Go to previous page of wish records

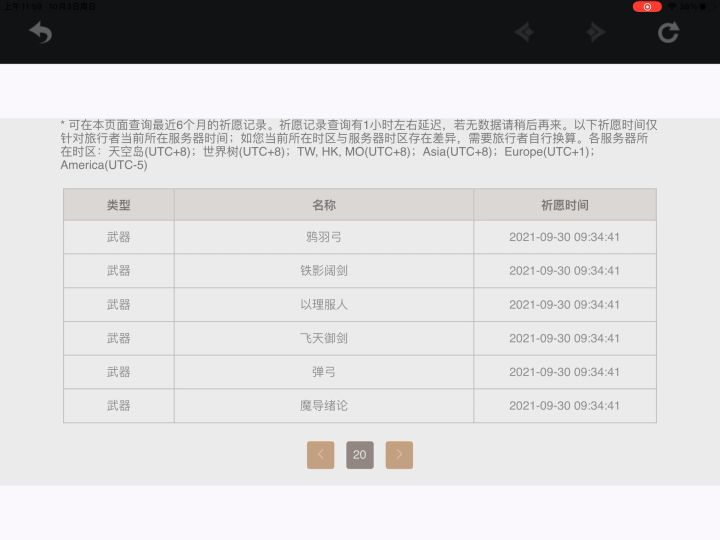[321, 455]
